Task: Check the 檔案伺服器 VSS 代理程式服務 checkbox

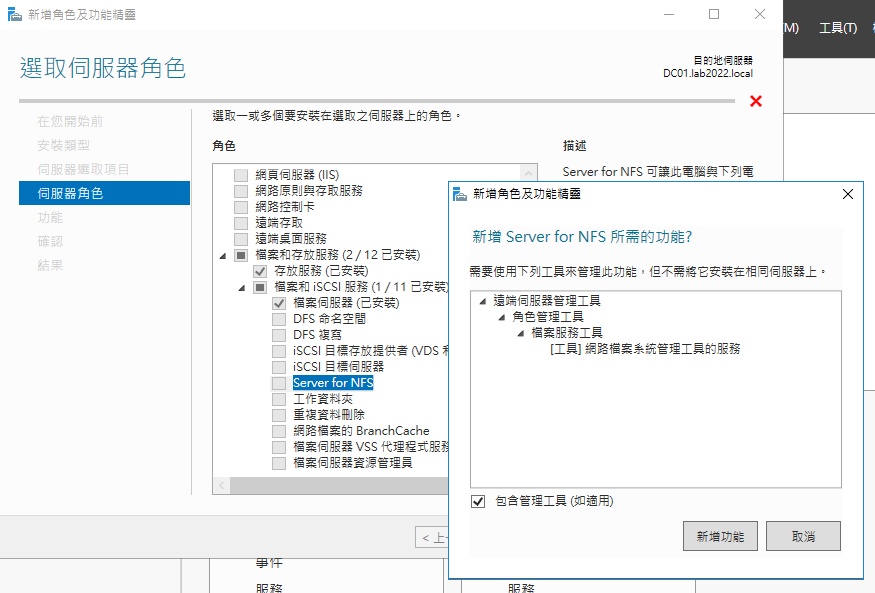Action: tap(279, 447)
